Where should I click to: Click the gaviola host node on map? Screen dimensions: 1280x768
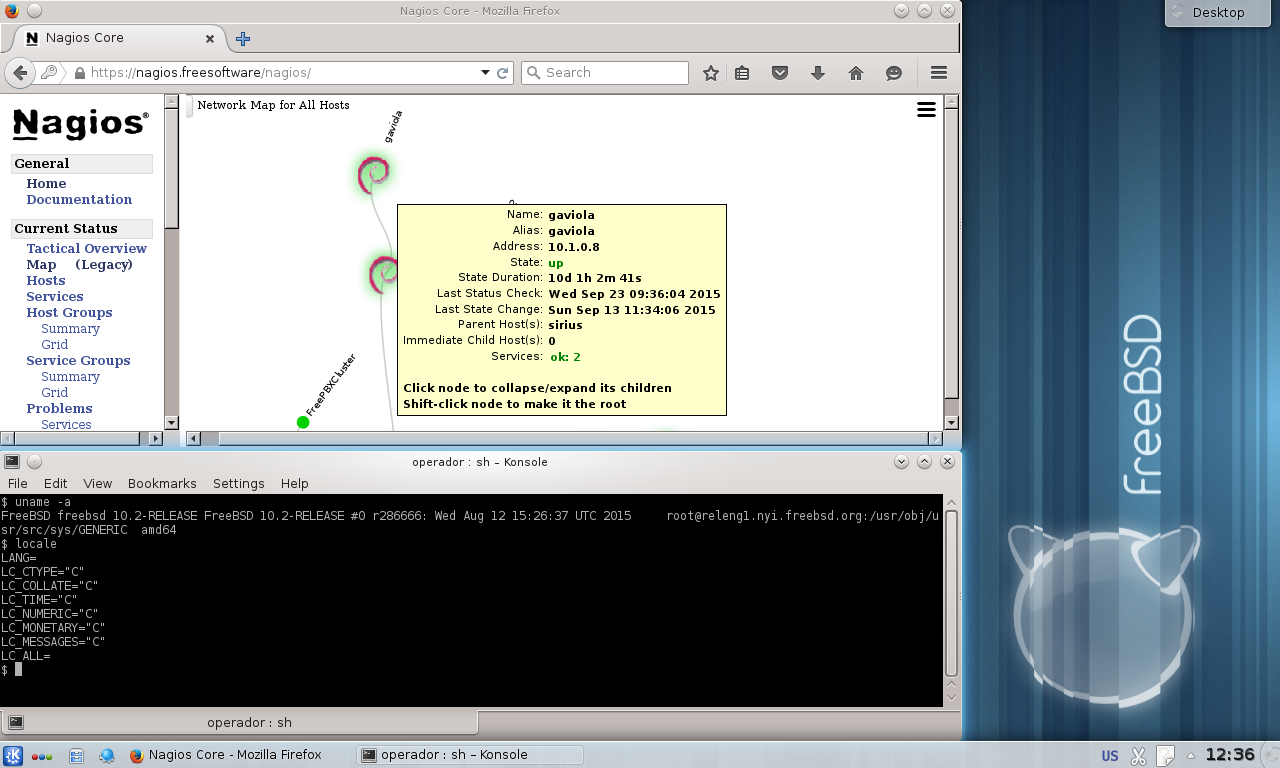point(373,175)
